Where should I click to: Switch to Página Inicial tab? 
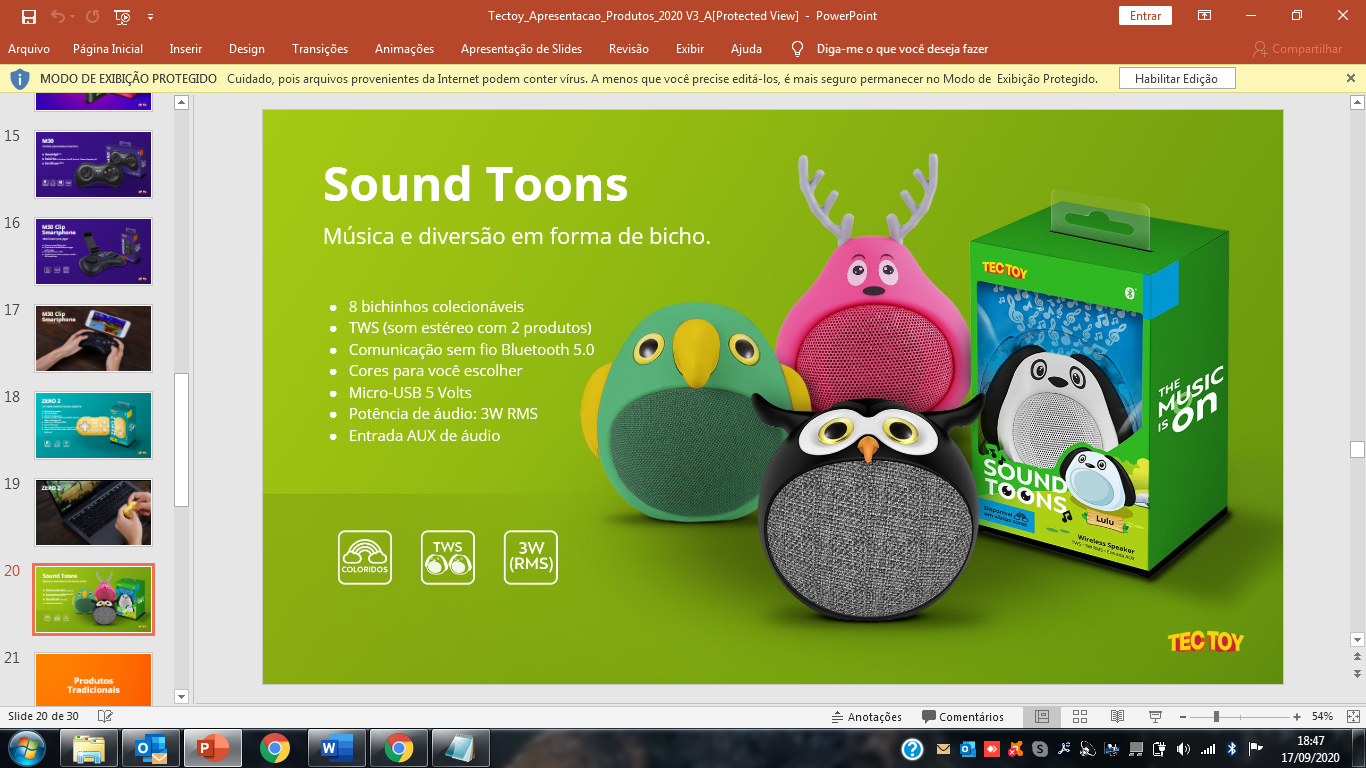click(x=108, y=49)
